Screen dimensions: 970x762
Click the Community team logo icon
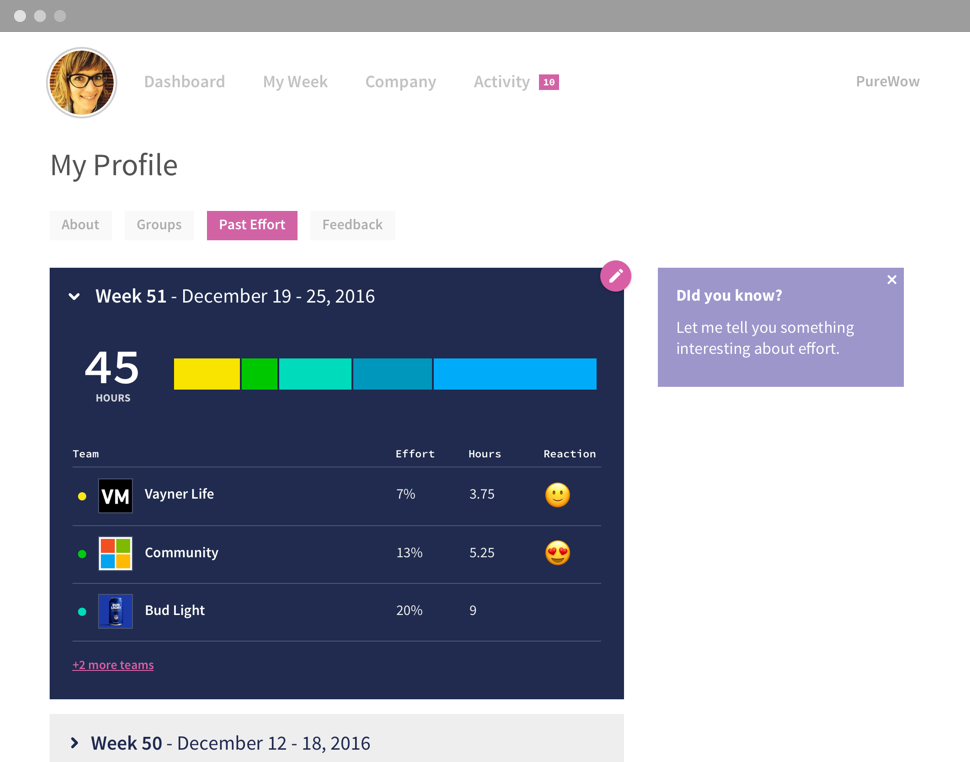(115, 553)
